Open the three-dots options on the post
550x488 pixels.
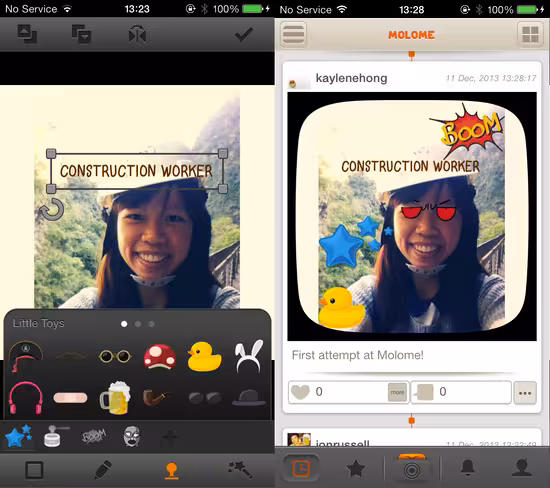coord(525,393)
